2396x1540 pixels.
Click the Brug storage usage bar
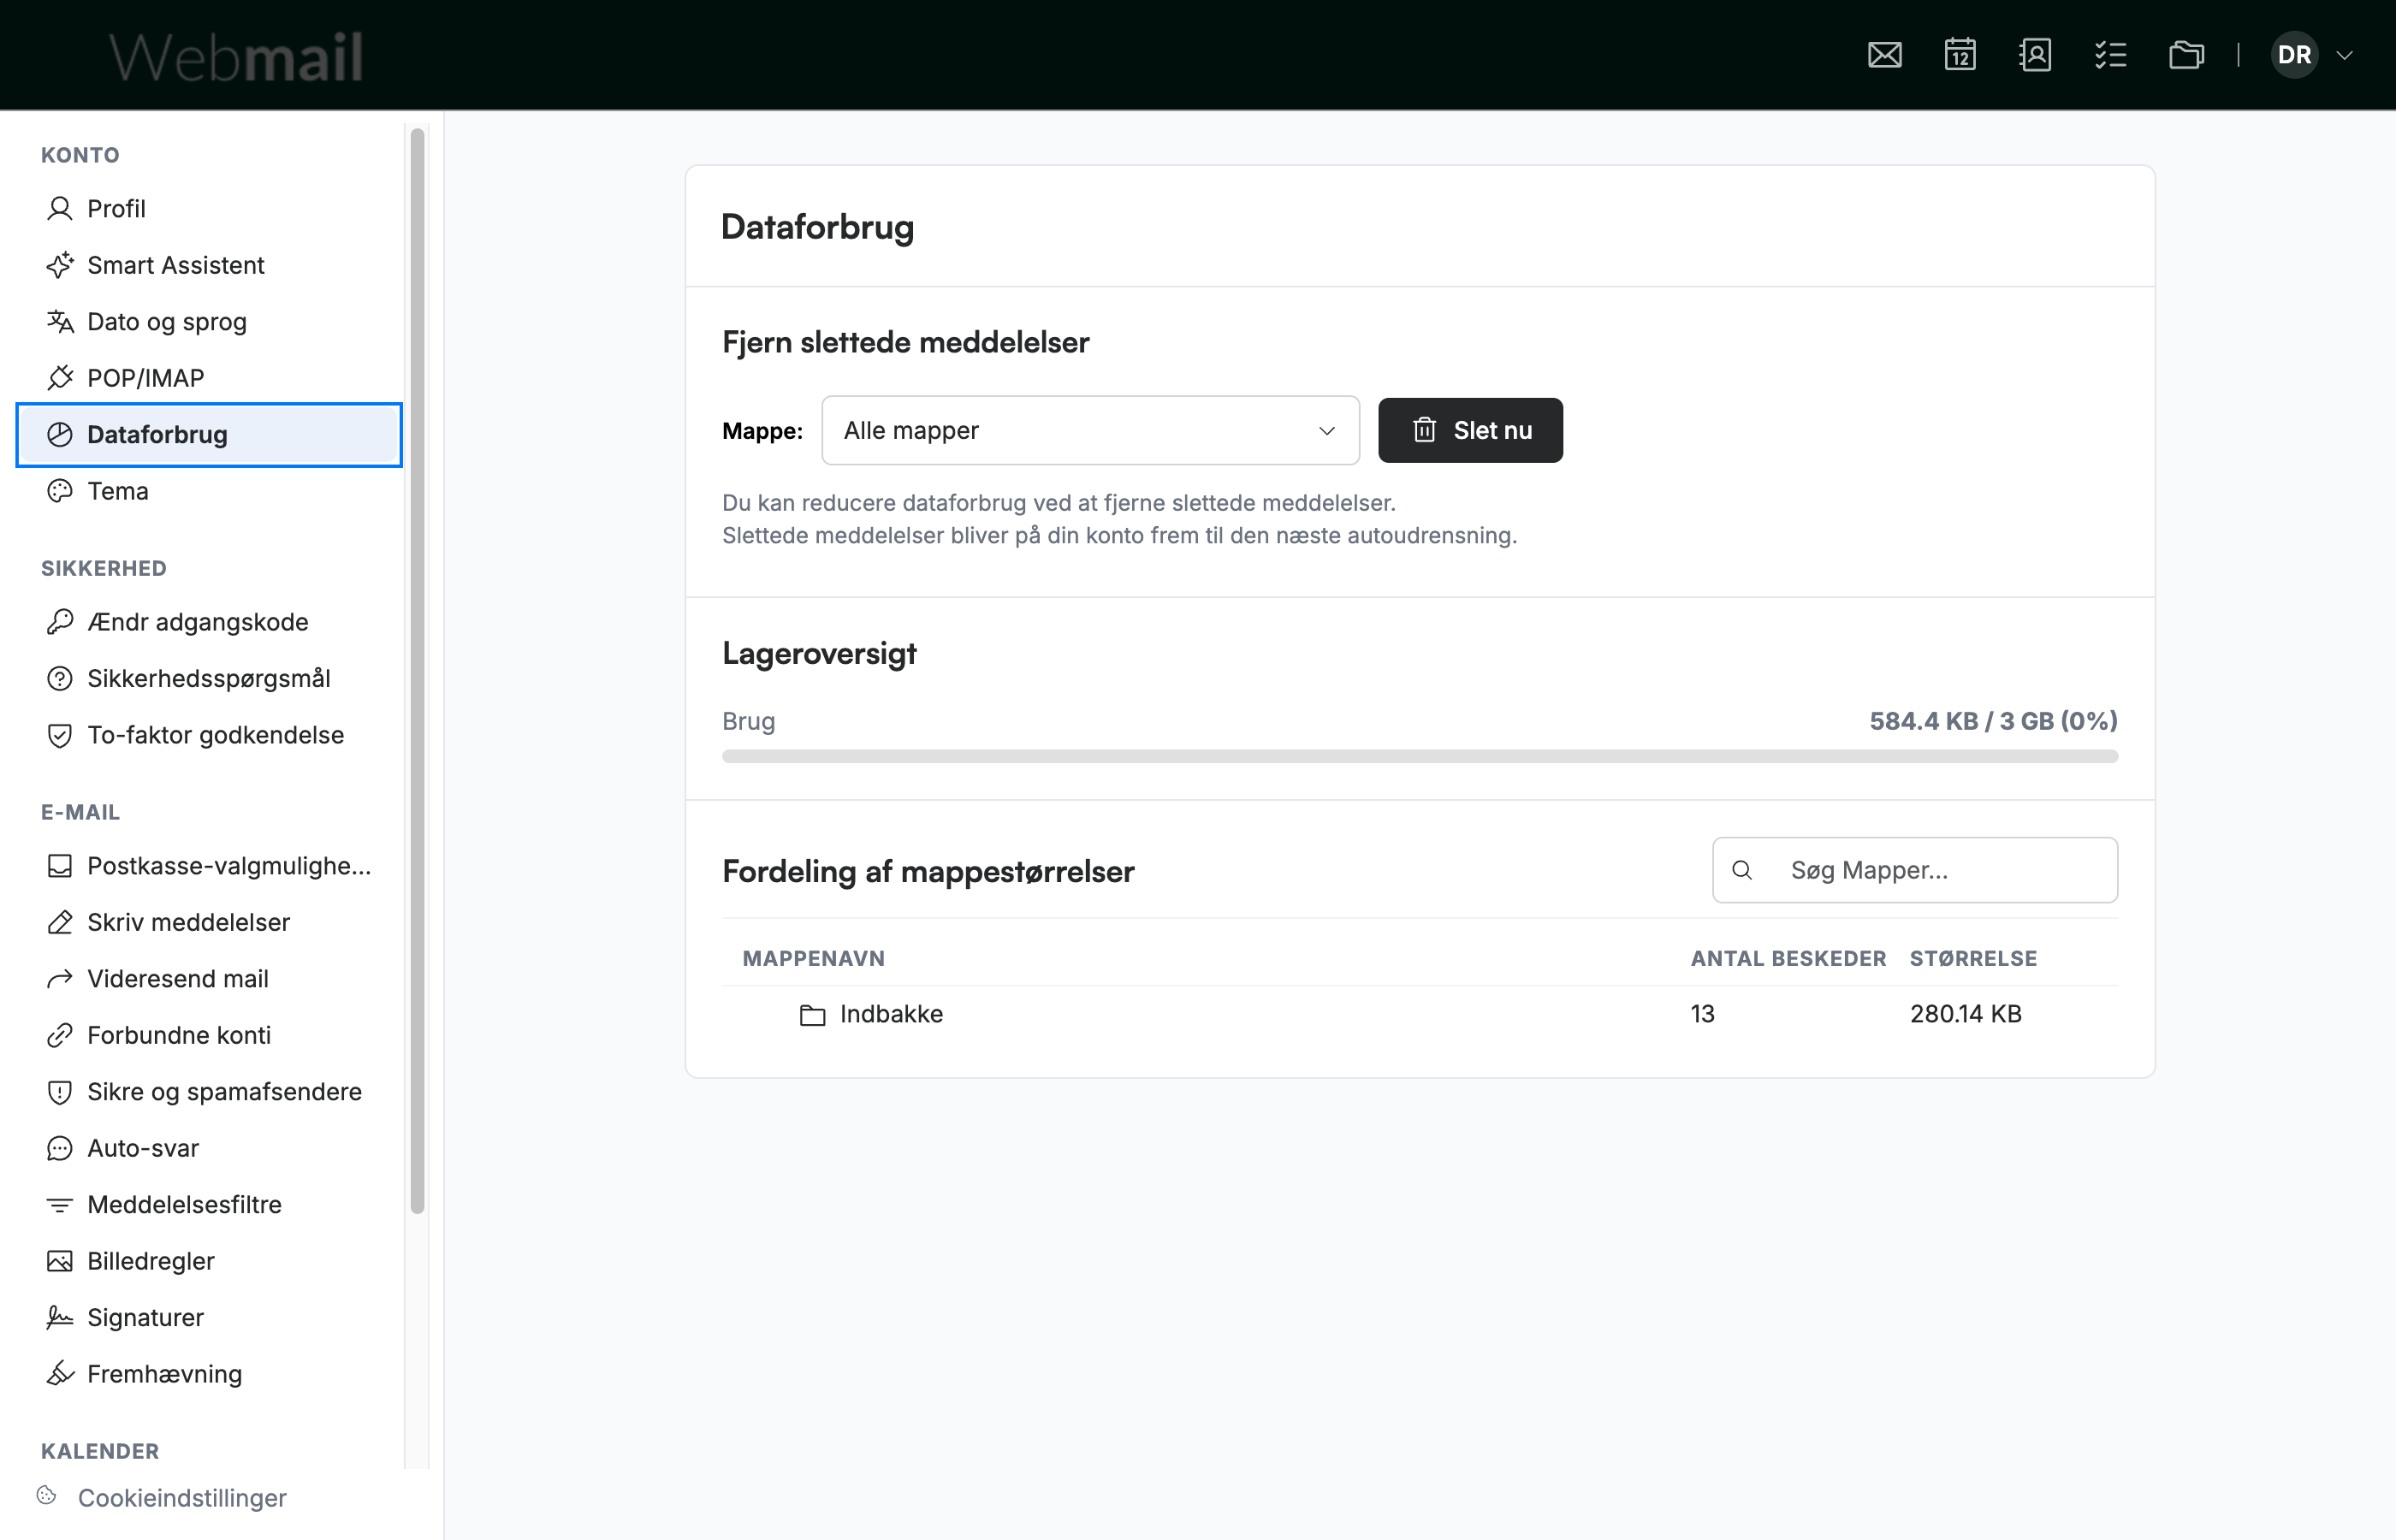click(x=1420, y=757)
